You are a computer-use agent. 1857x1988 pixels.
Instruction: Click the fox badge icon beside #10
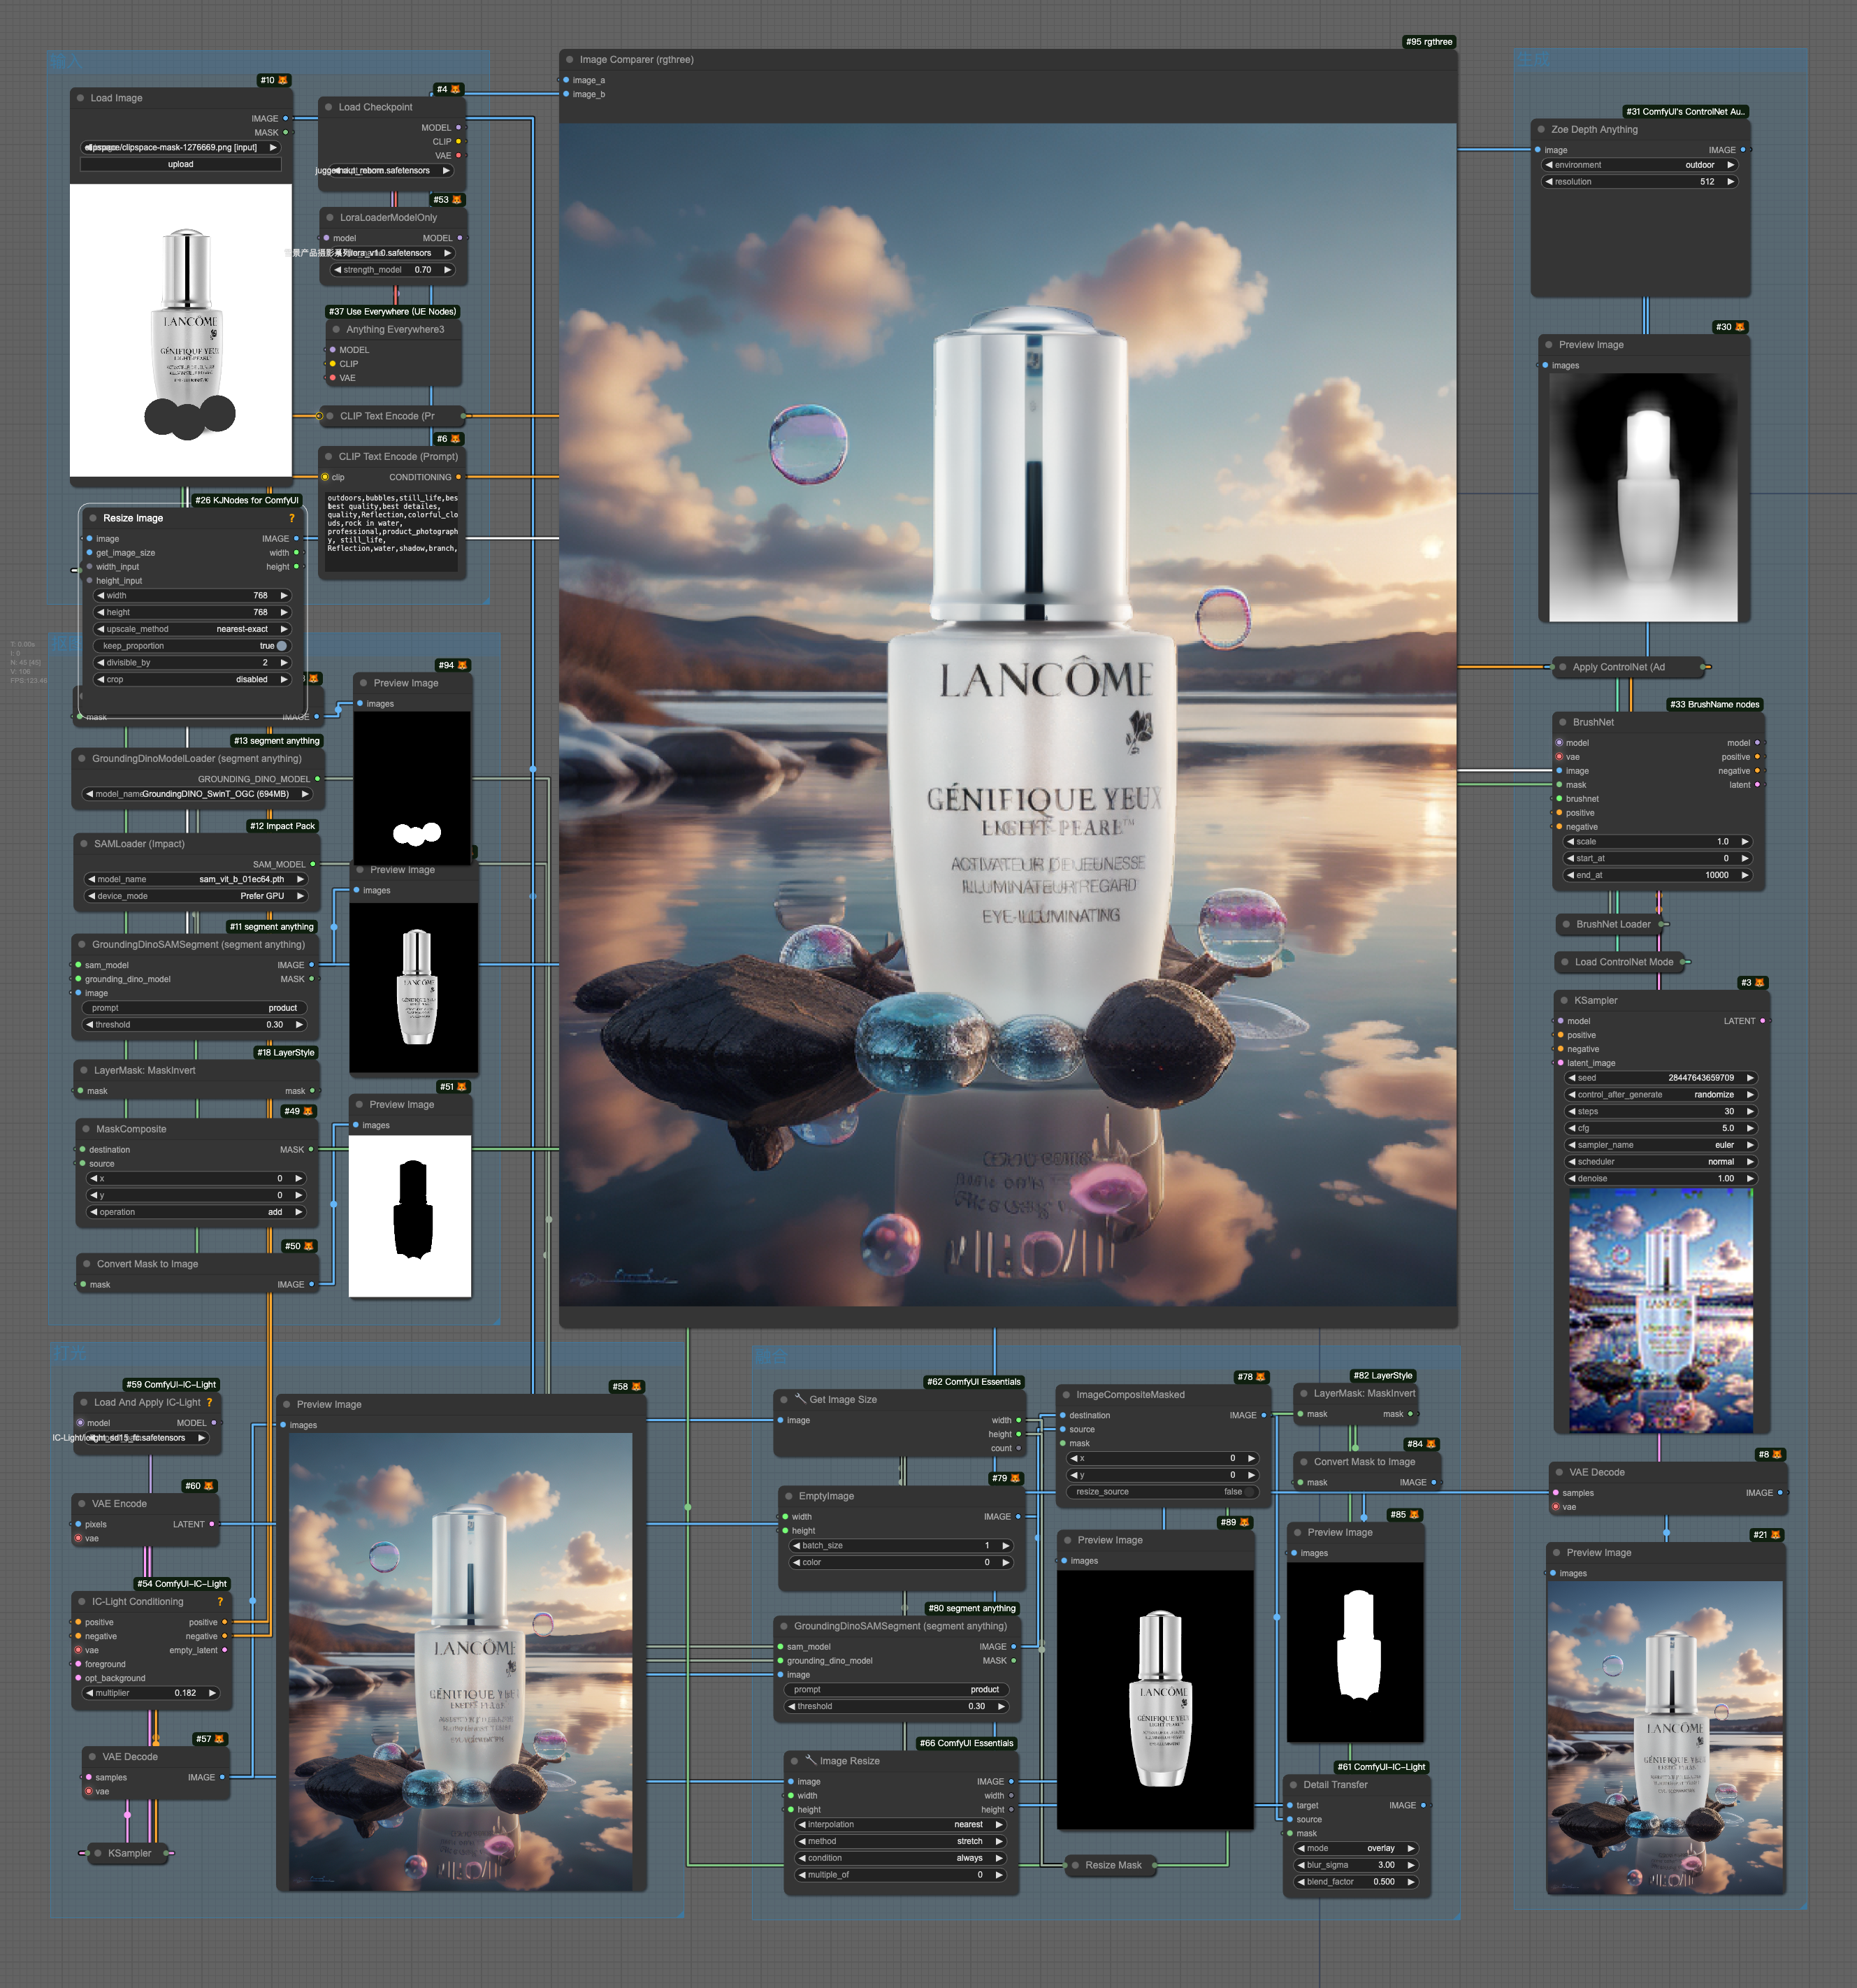283,80
